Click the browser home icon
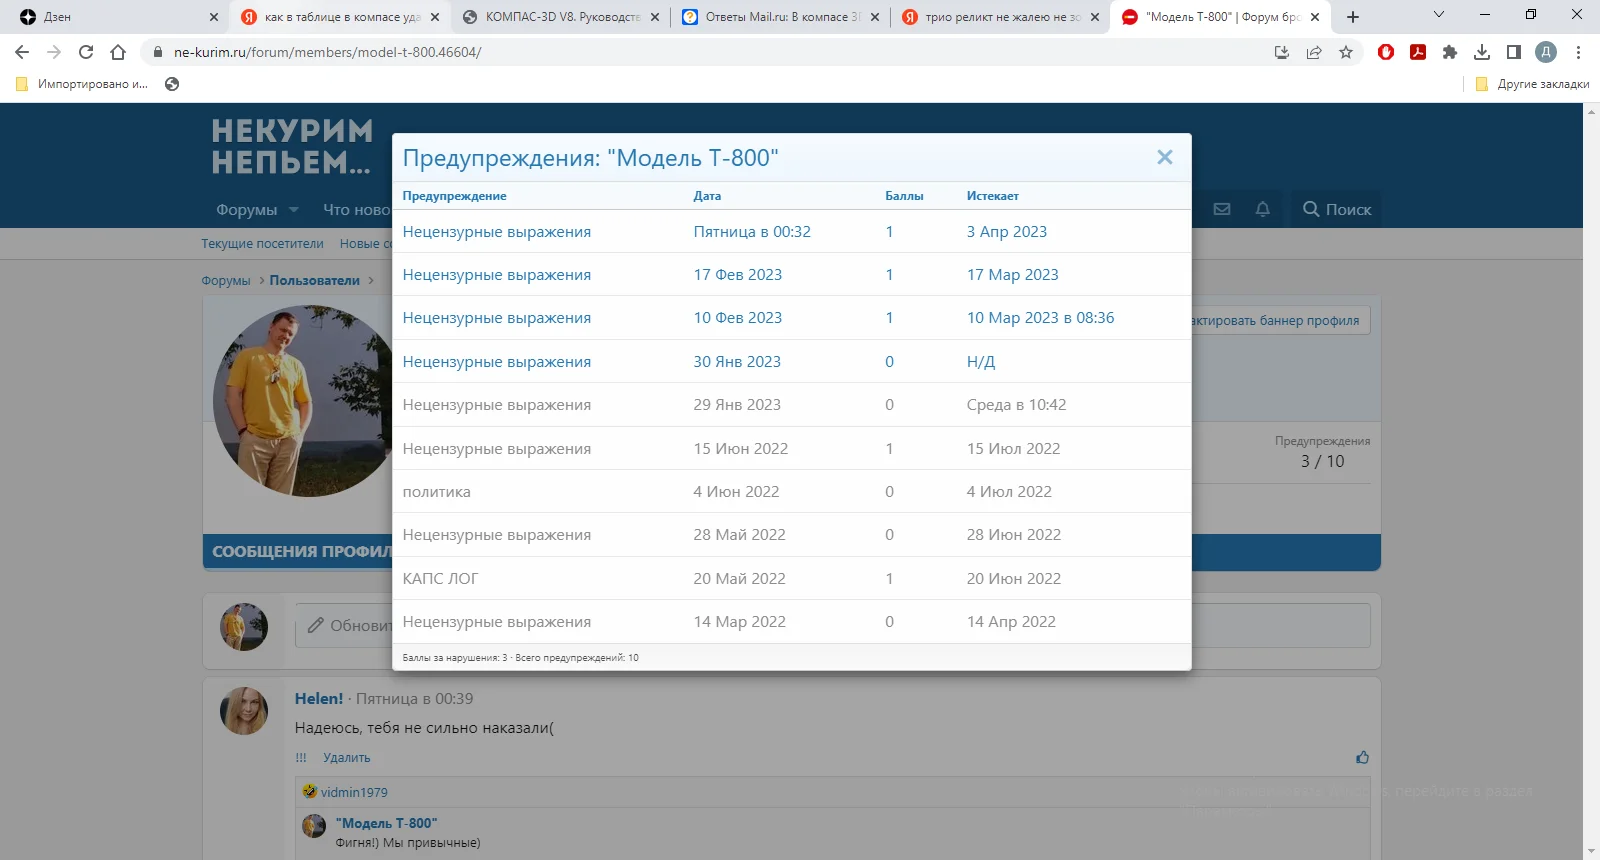This screenshot has height=860, width=1600. (118, 52)
